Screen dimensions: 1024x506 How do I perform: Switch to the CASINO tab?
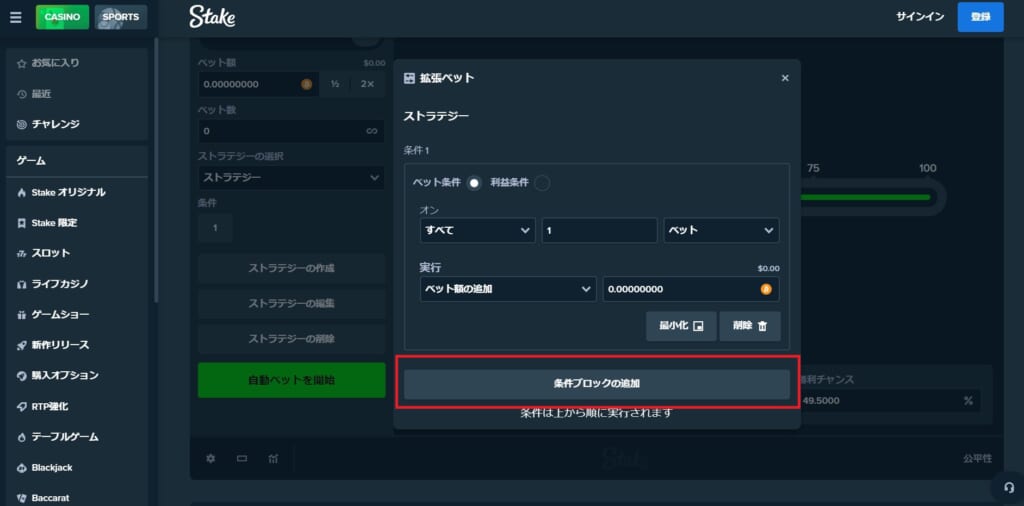tap(62, 17)
